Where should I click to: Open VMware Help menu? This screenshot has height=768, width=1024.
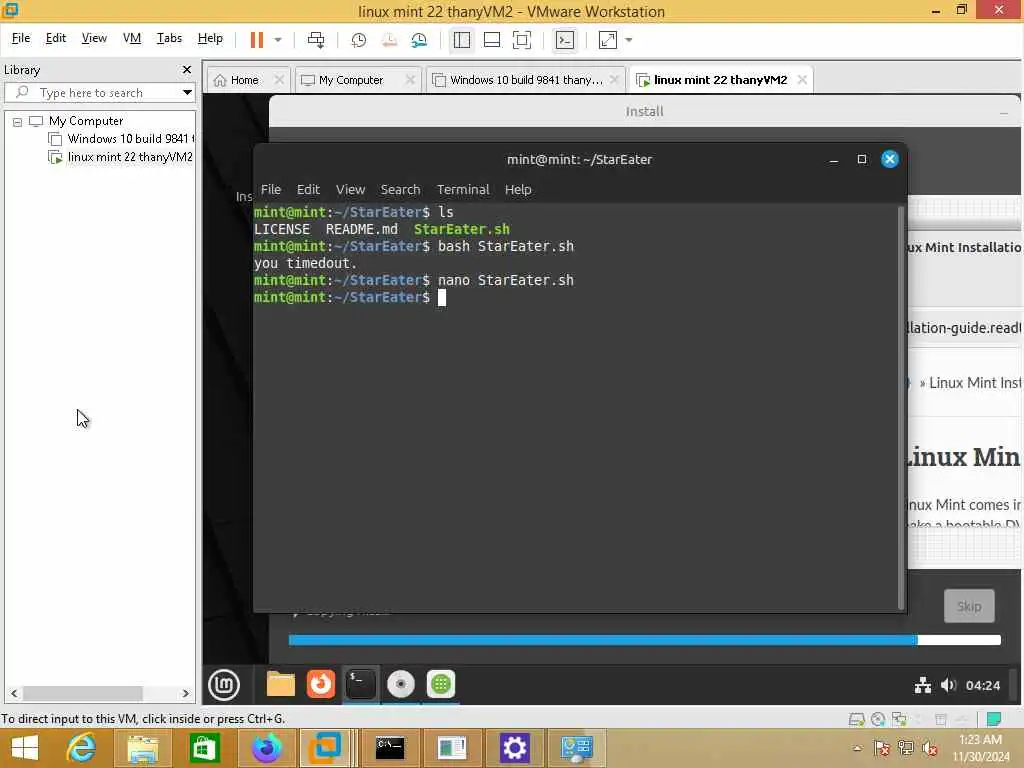210,38
